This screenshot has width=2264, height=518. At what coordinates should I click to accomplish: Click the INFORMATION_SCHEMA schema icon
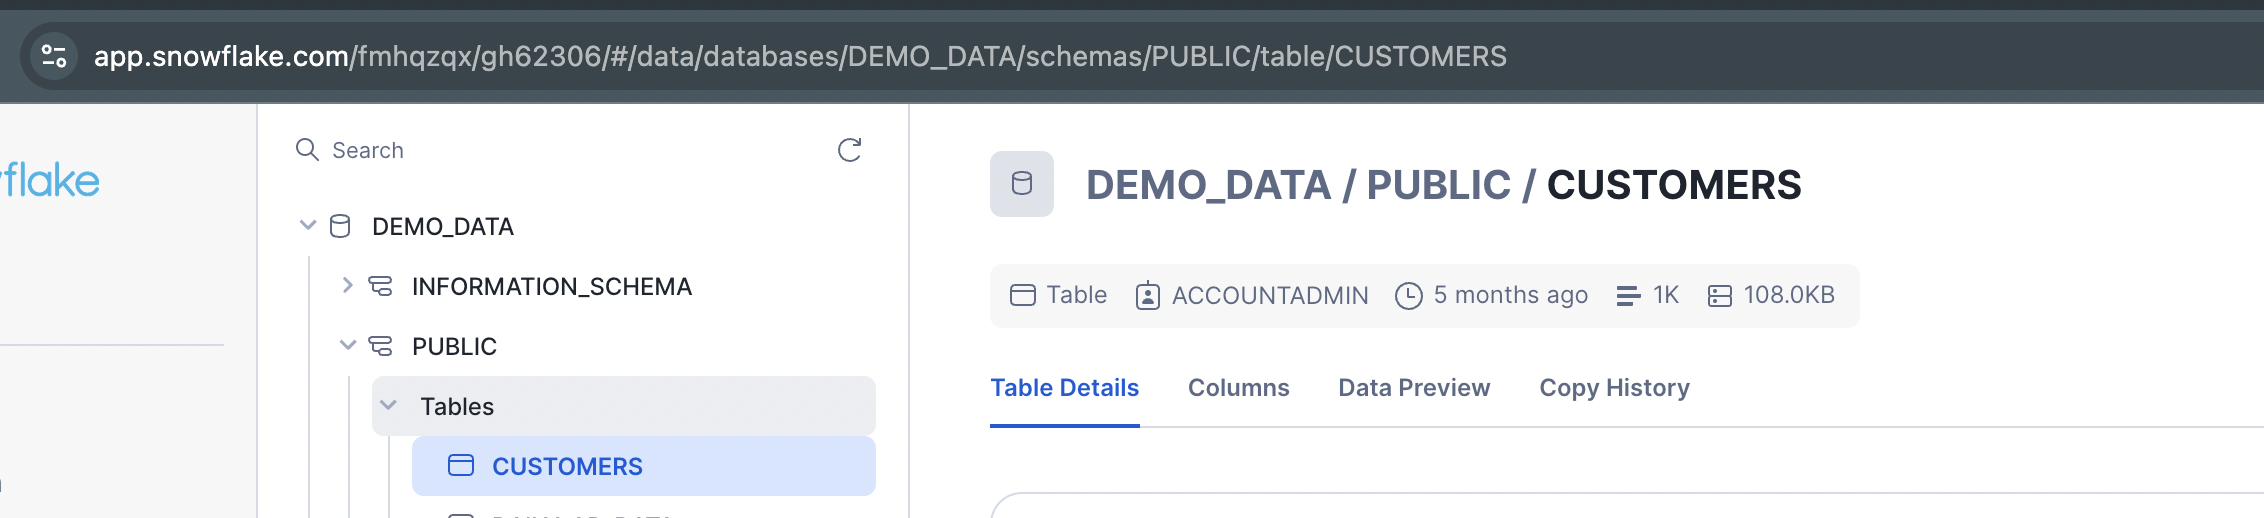pos(380,286)
